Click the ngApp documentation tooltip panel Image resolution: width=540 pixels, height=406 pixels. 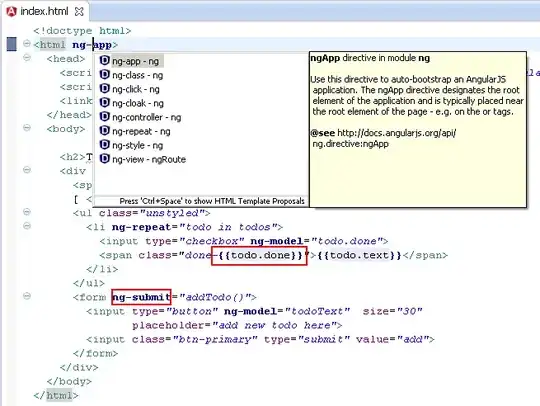418,129
